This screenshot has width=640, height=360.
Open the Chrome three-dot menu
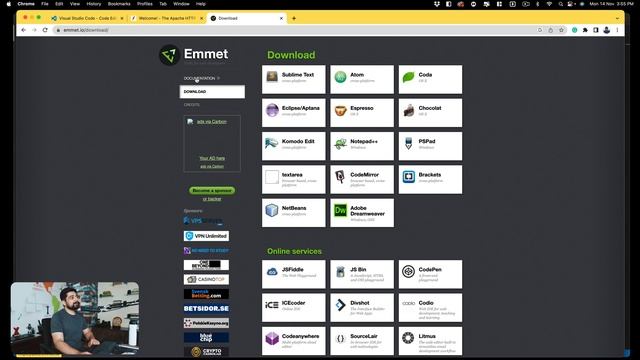tap(617, 30)
